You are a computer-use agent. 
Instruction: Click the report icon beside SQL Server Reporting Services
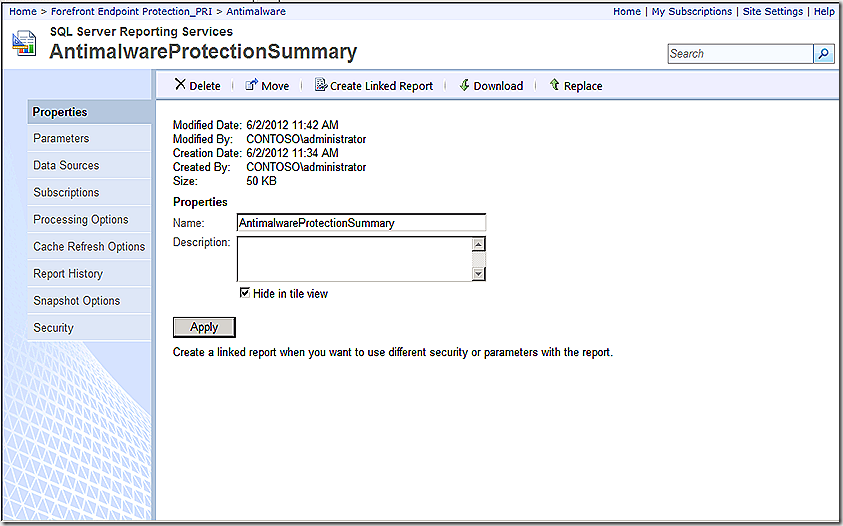click(x=24, y=43)
